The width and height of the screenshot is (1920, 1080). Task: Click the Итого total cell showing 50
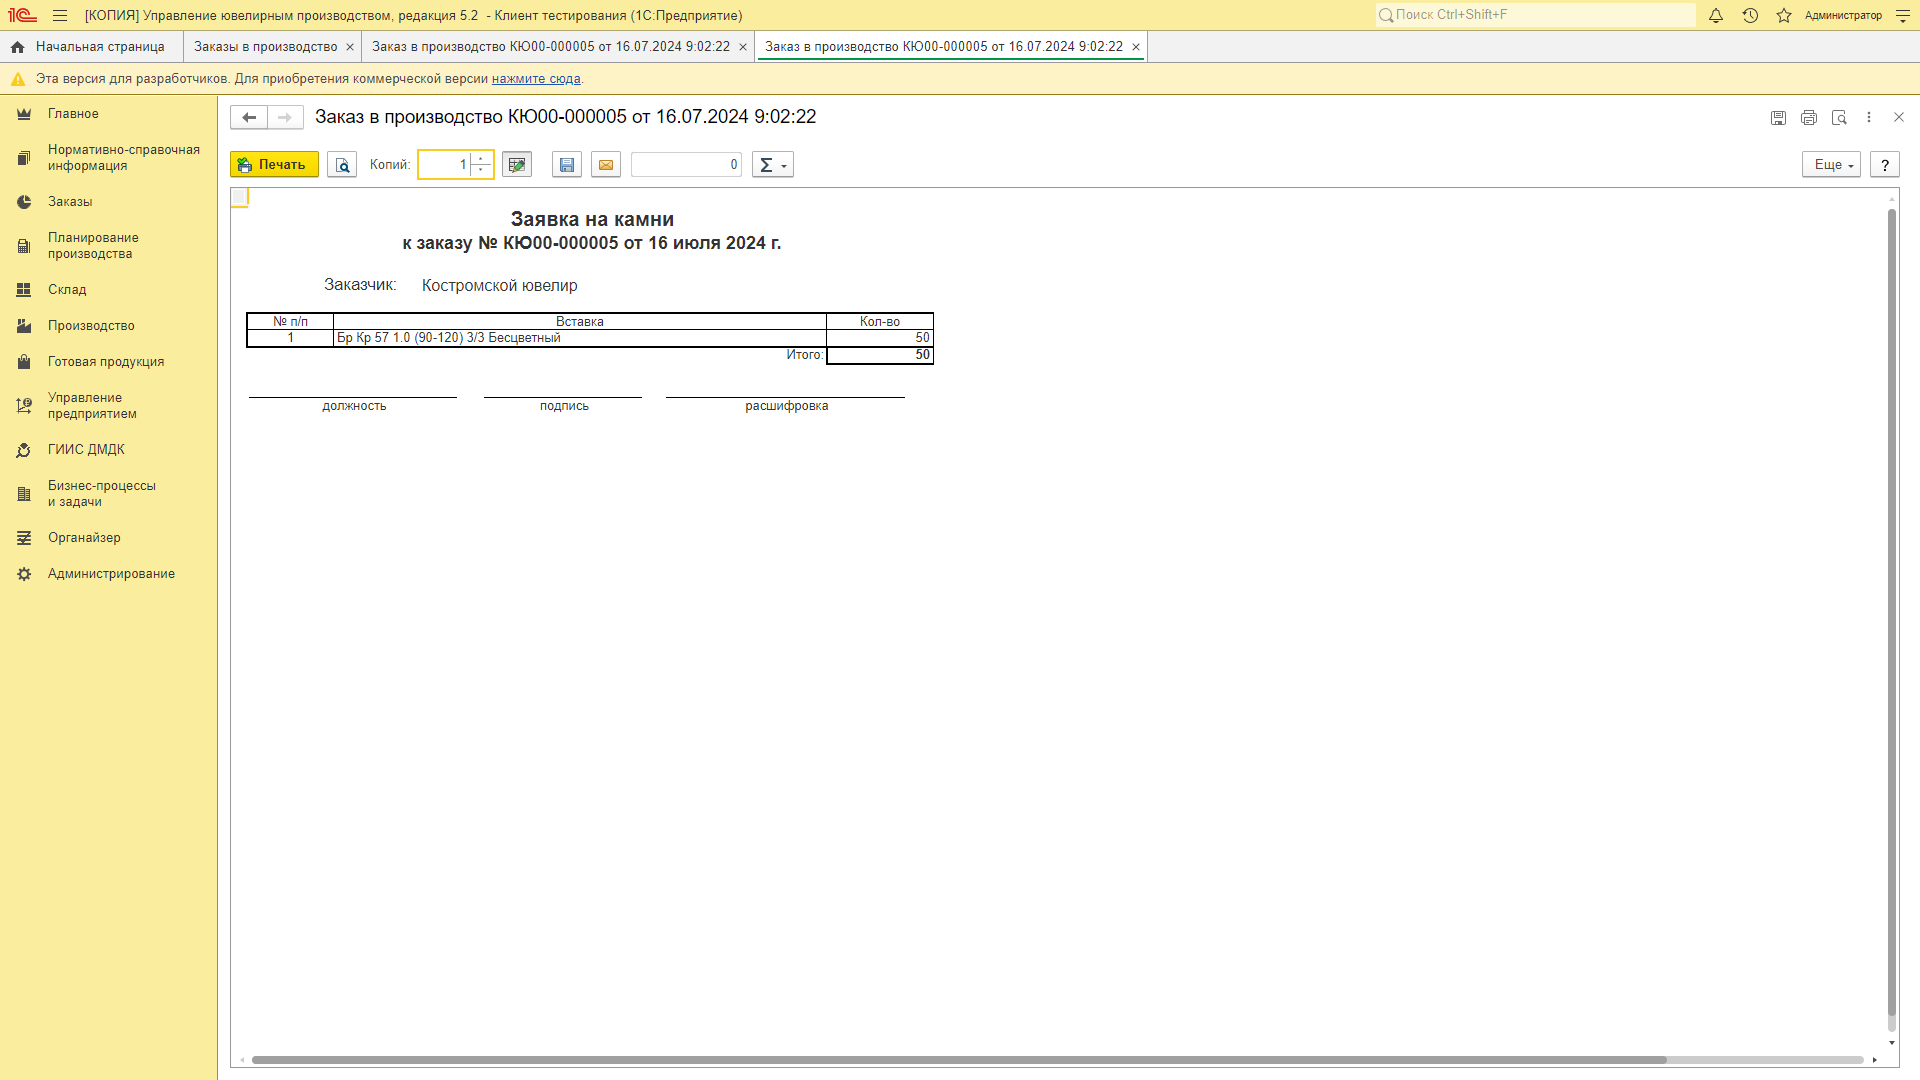880,355
